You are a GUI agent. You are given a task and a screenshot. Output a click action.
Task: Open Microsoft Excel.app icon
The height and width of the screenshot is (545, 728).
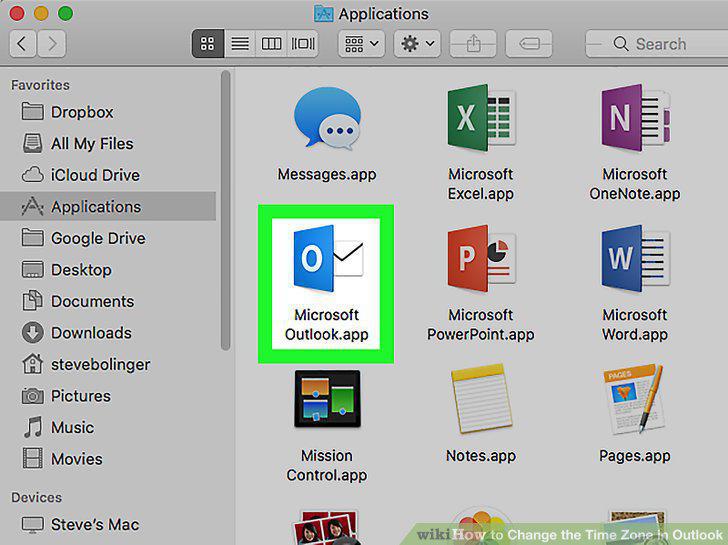click(x=481, y=117)
